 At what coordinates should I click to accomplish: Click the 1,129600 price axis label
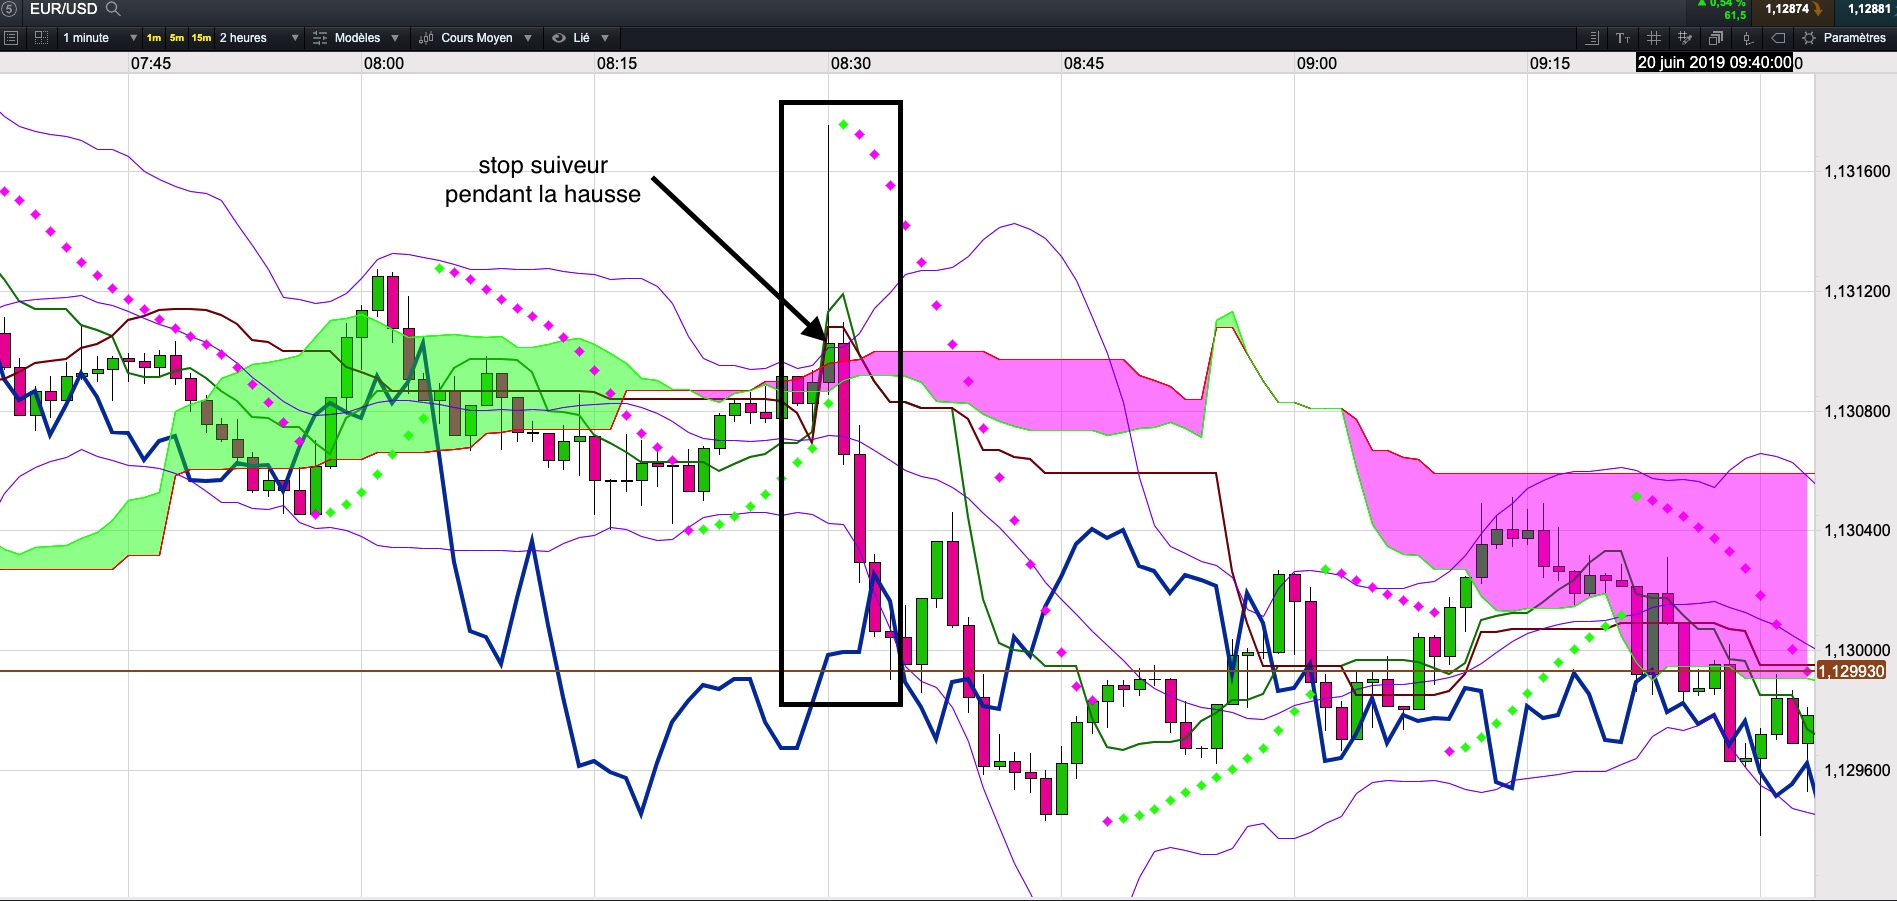click(x=1857, y=770)
